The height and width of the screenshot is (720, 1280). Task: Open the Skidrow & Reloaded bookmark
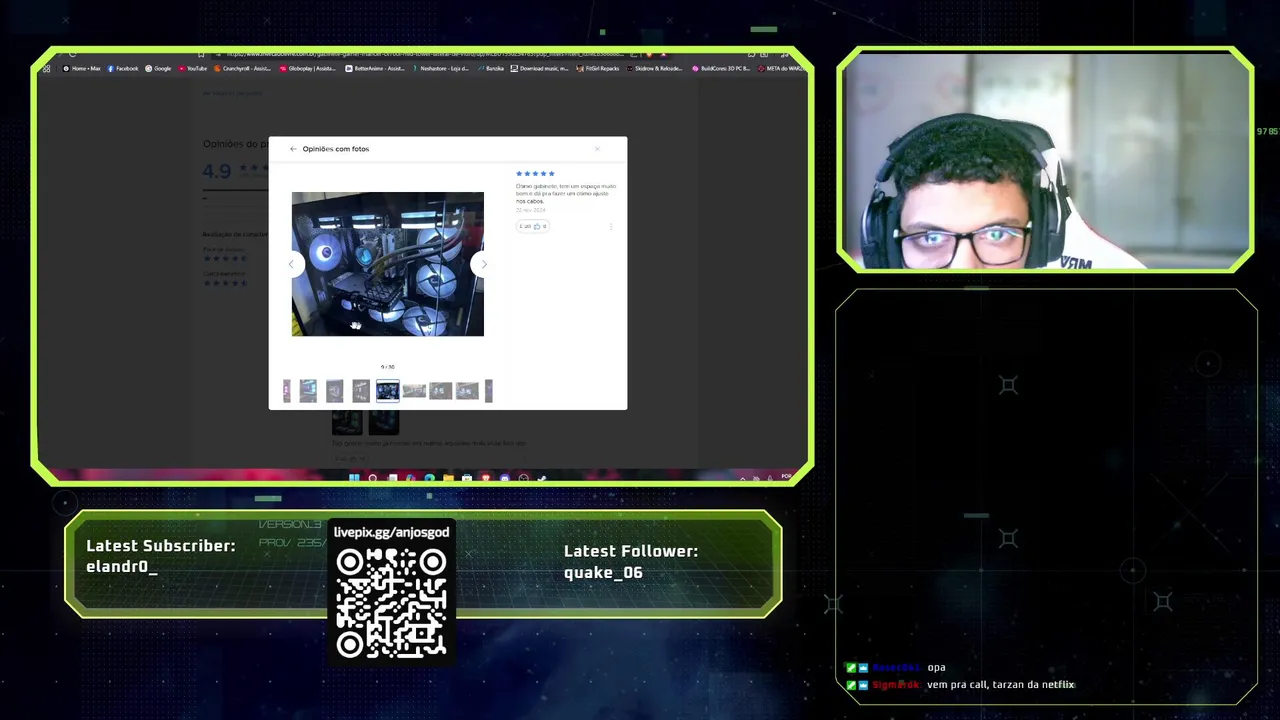coord(655,69)
